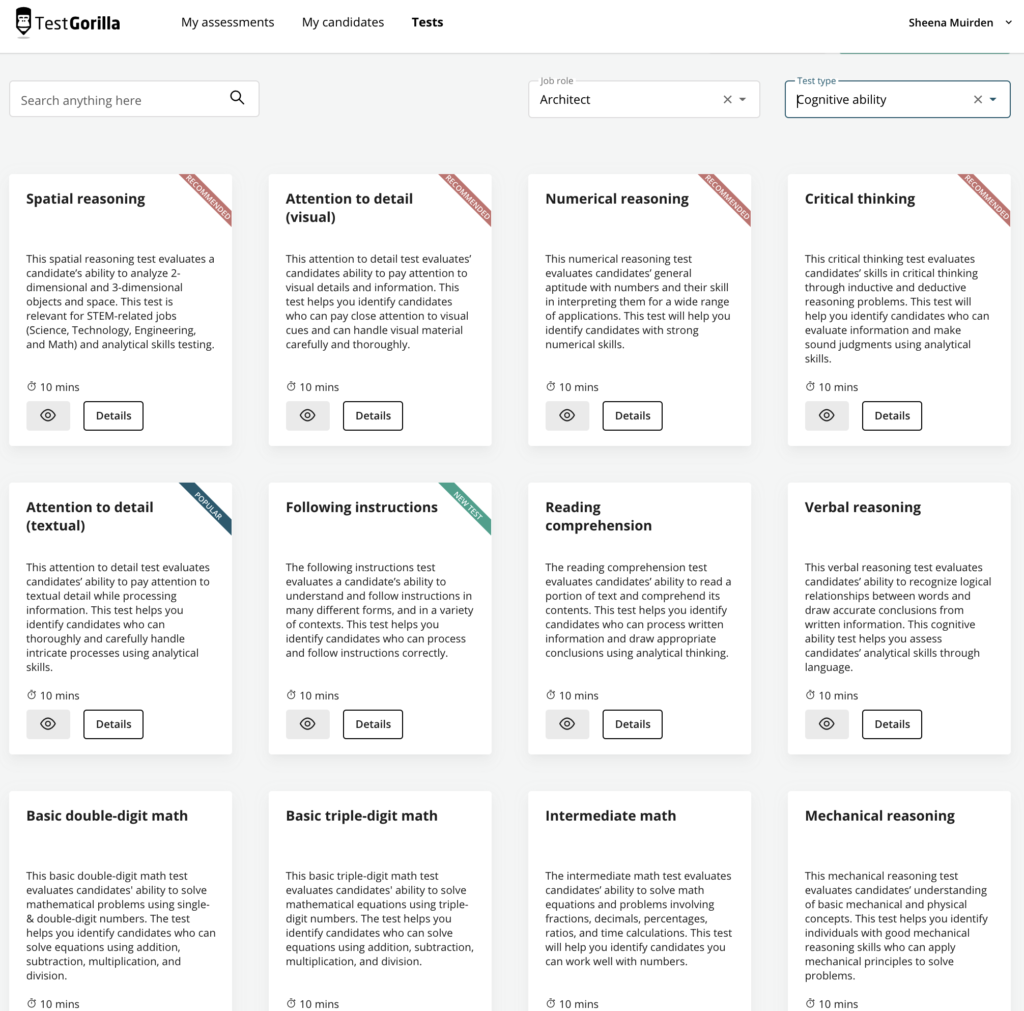Viewport: 1024px width, 1011px height.
Task: Preview Verbal reasoning test eye icon
Action: pos(827,724)
